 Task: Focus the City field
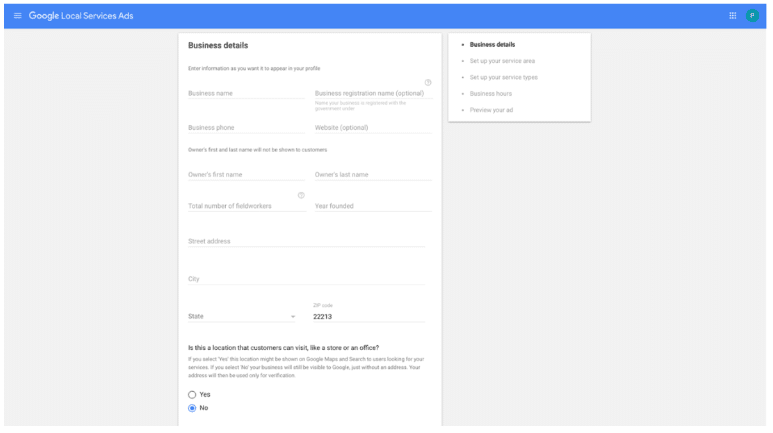306,279
